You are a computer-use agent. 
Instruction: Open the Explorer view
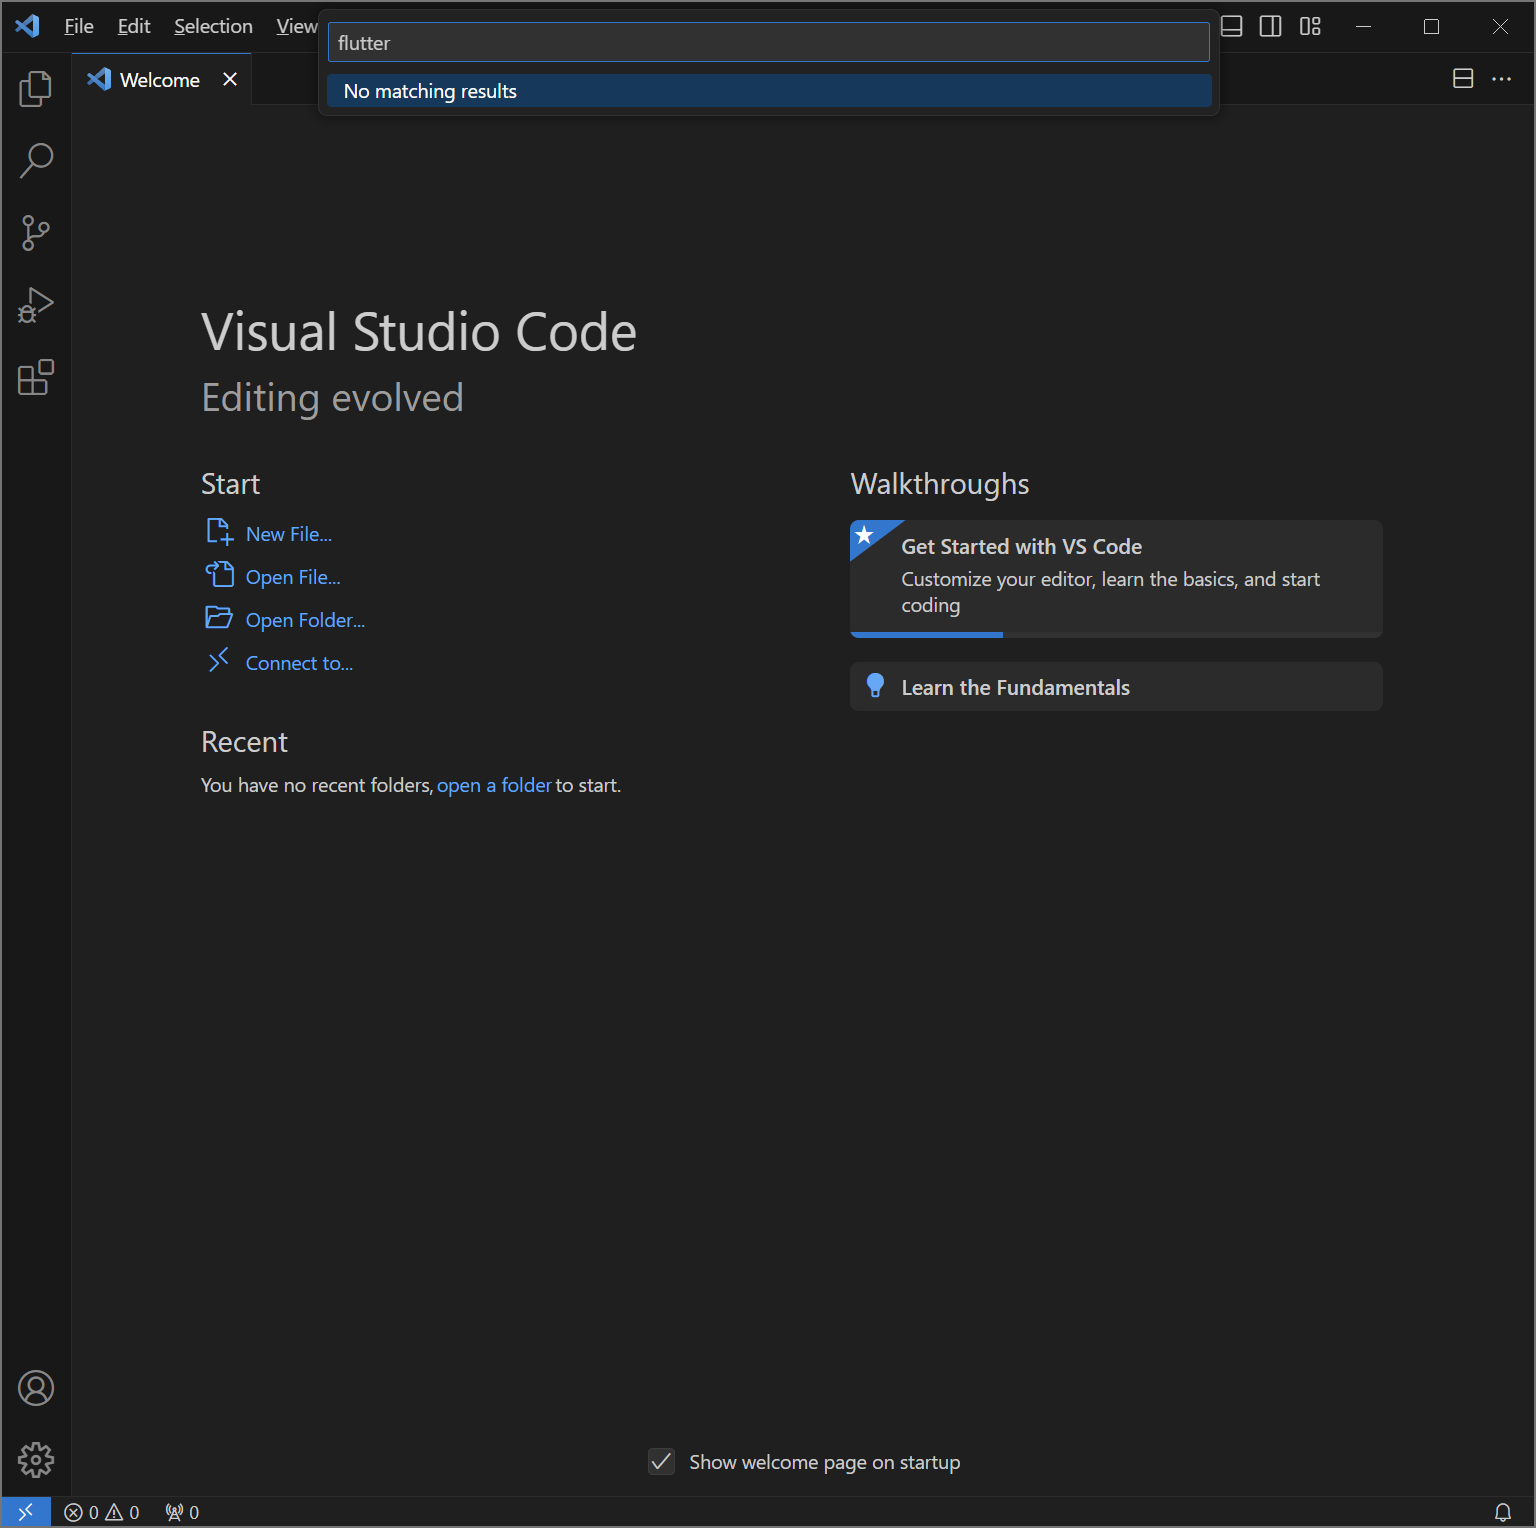(x=36, y=89)
